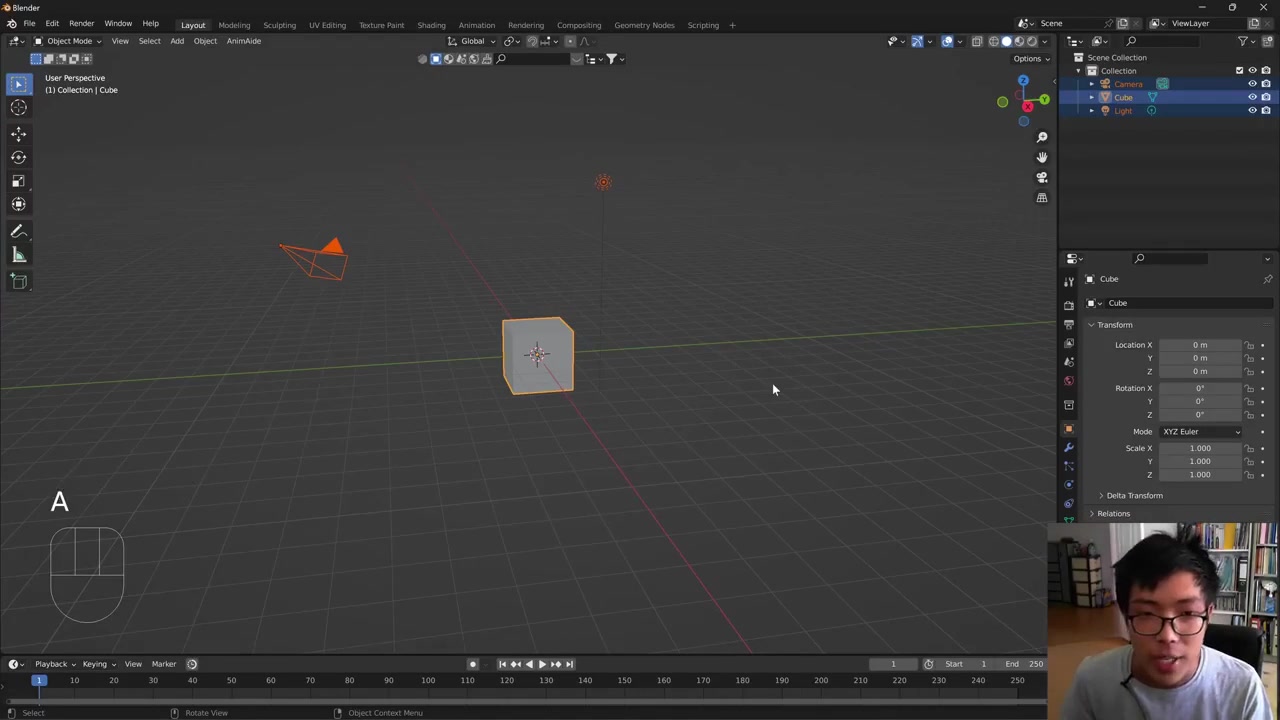The width and height of the screenshot is (1280, 720).
Task: Click the Location X value field
Action: (1199, 345)
